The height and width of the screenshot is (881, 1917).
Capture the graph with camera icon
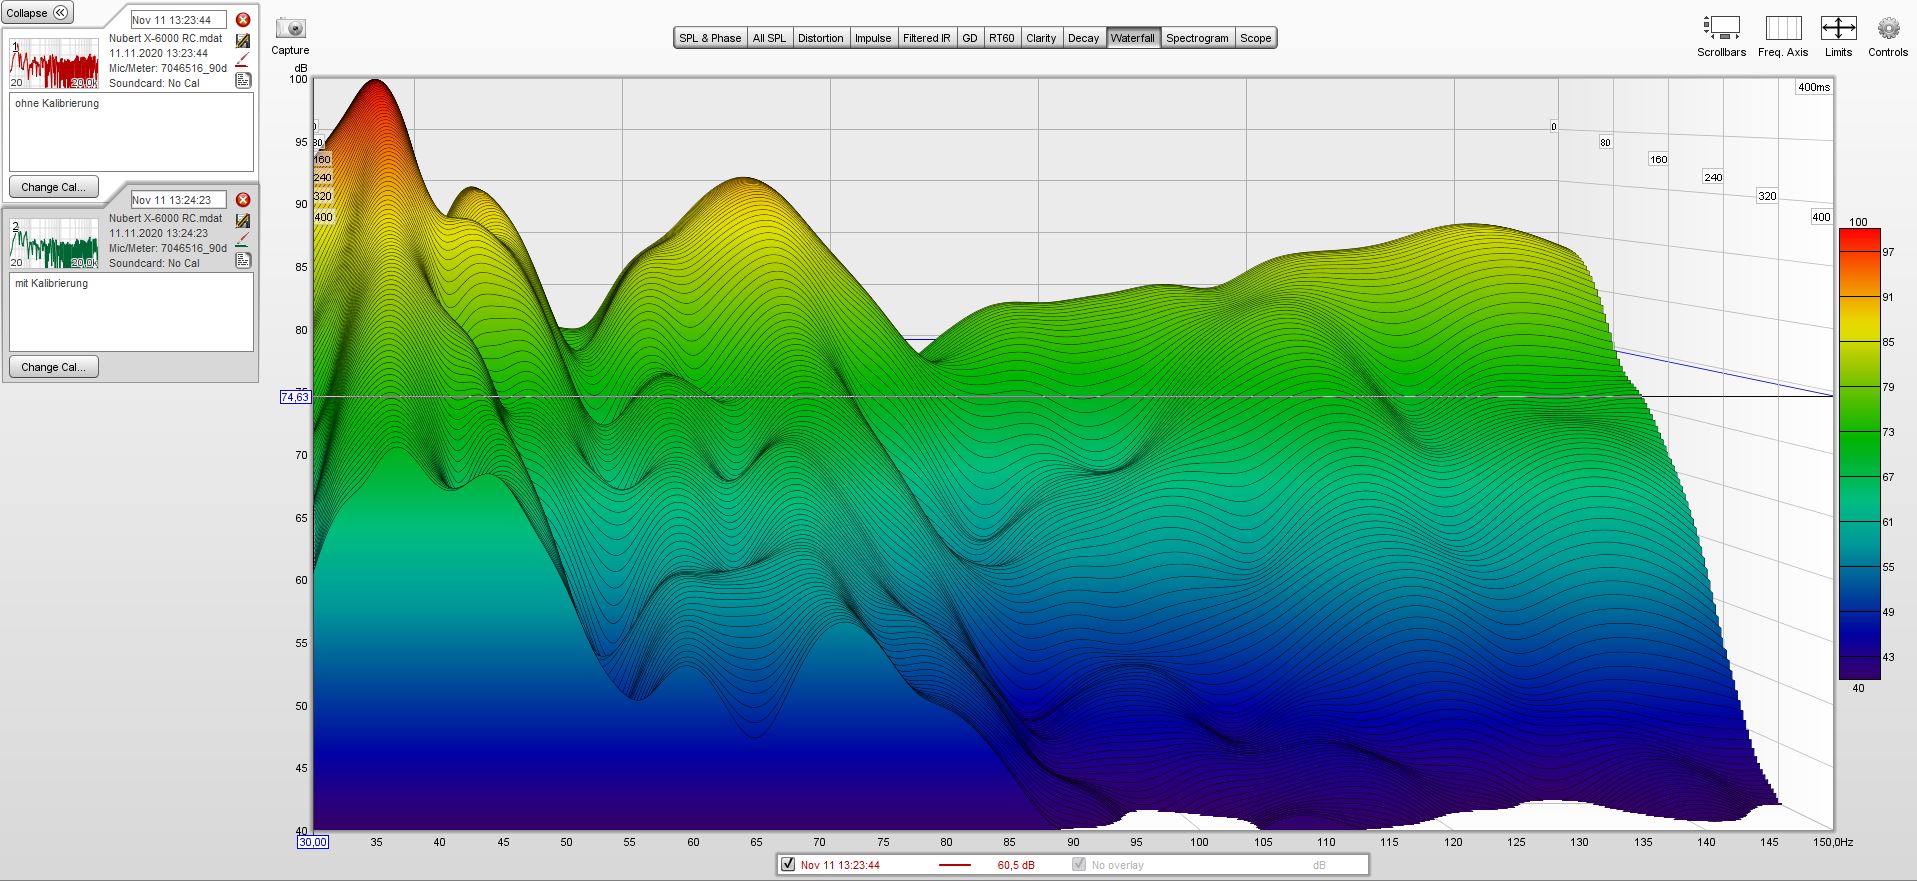pos(290,28)
